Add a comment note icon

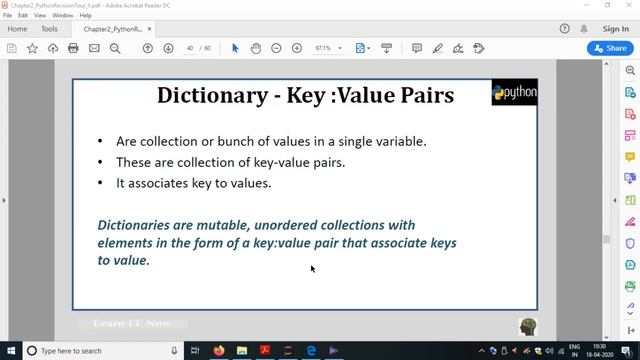pos(417,48)
